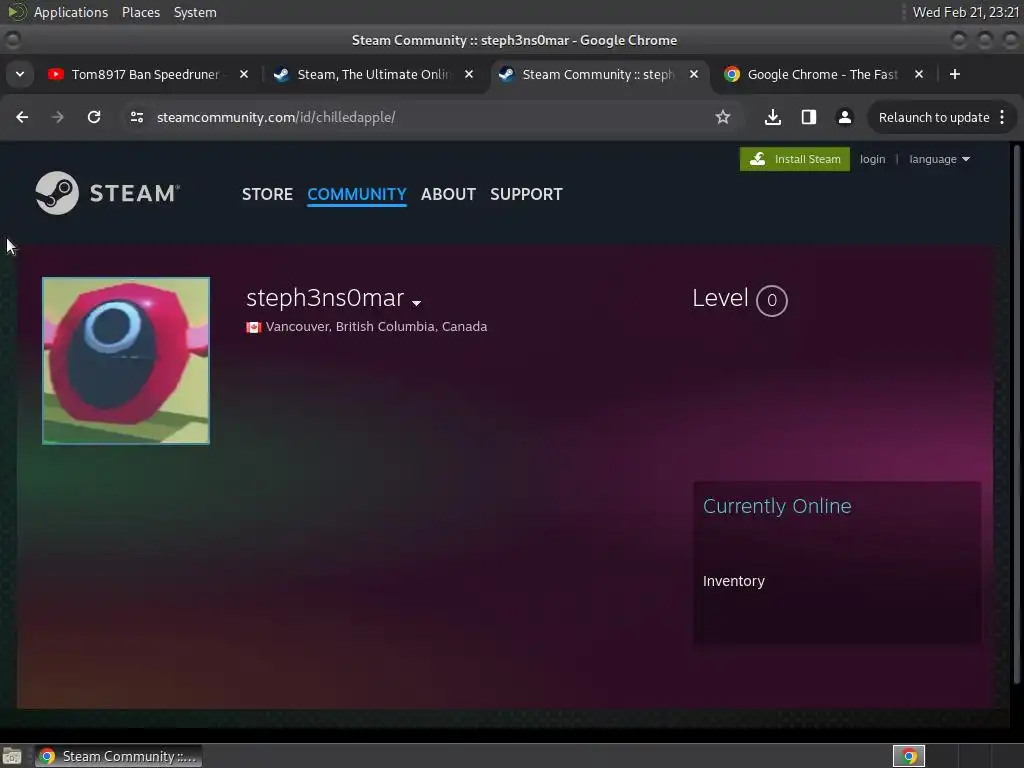The height and width of the screenshot is (768, 1024).
Task: Reload the Steam Community page
Action: (94, 117)
